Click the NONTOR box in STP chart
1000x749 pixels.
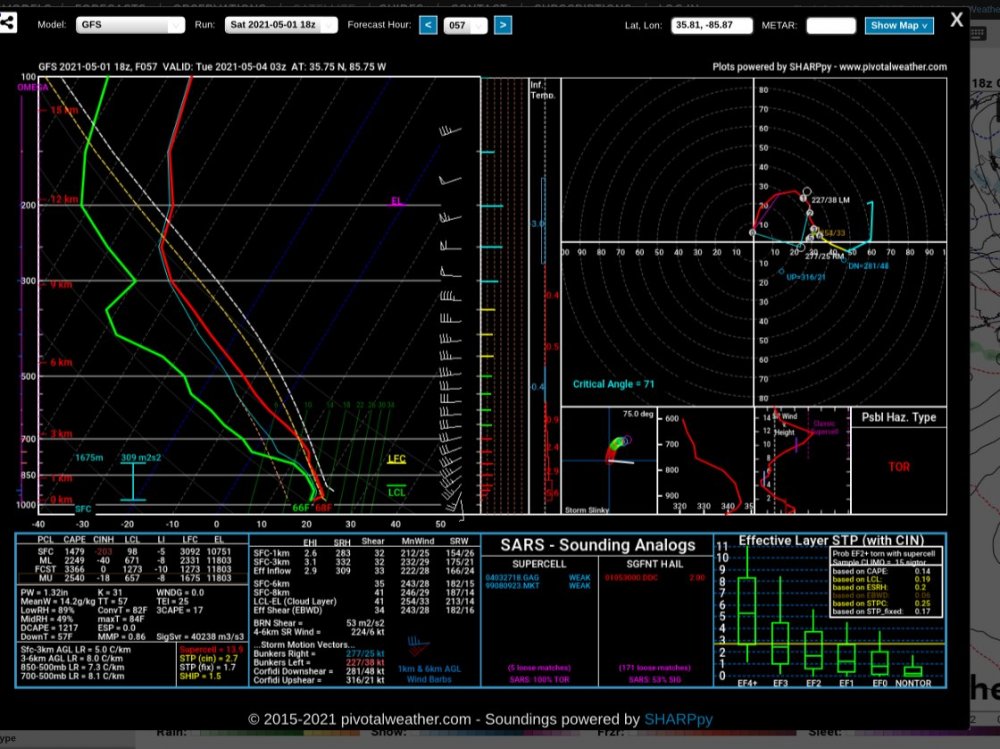point(913,671)
